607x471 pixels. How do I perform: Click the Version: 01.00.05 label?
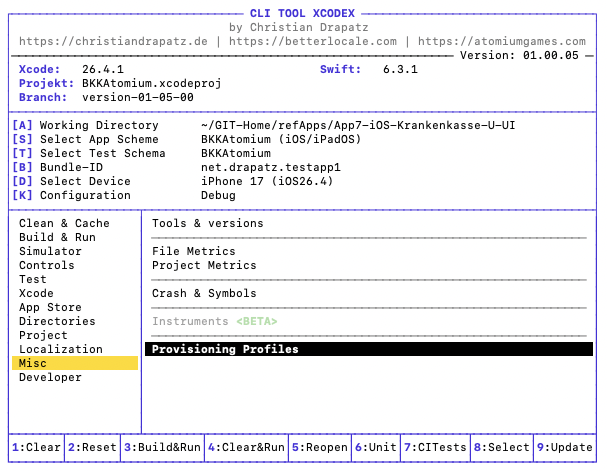click(x=520, y=55)
